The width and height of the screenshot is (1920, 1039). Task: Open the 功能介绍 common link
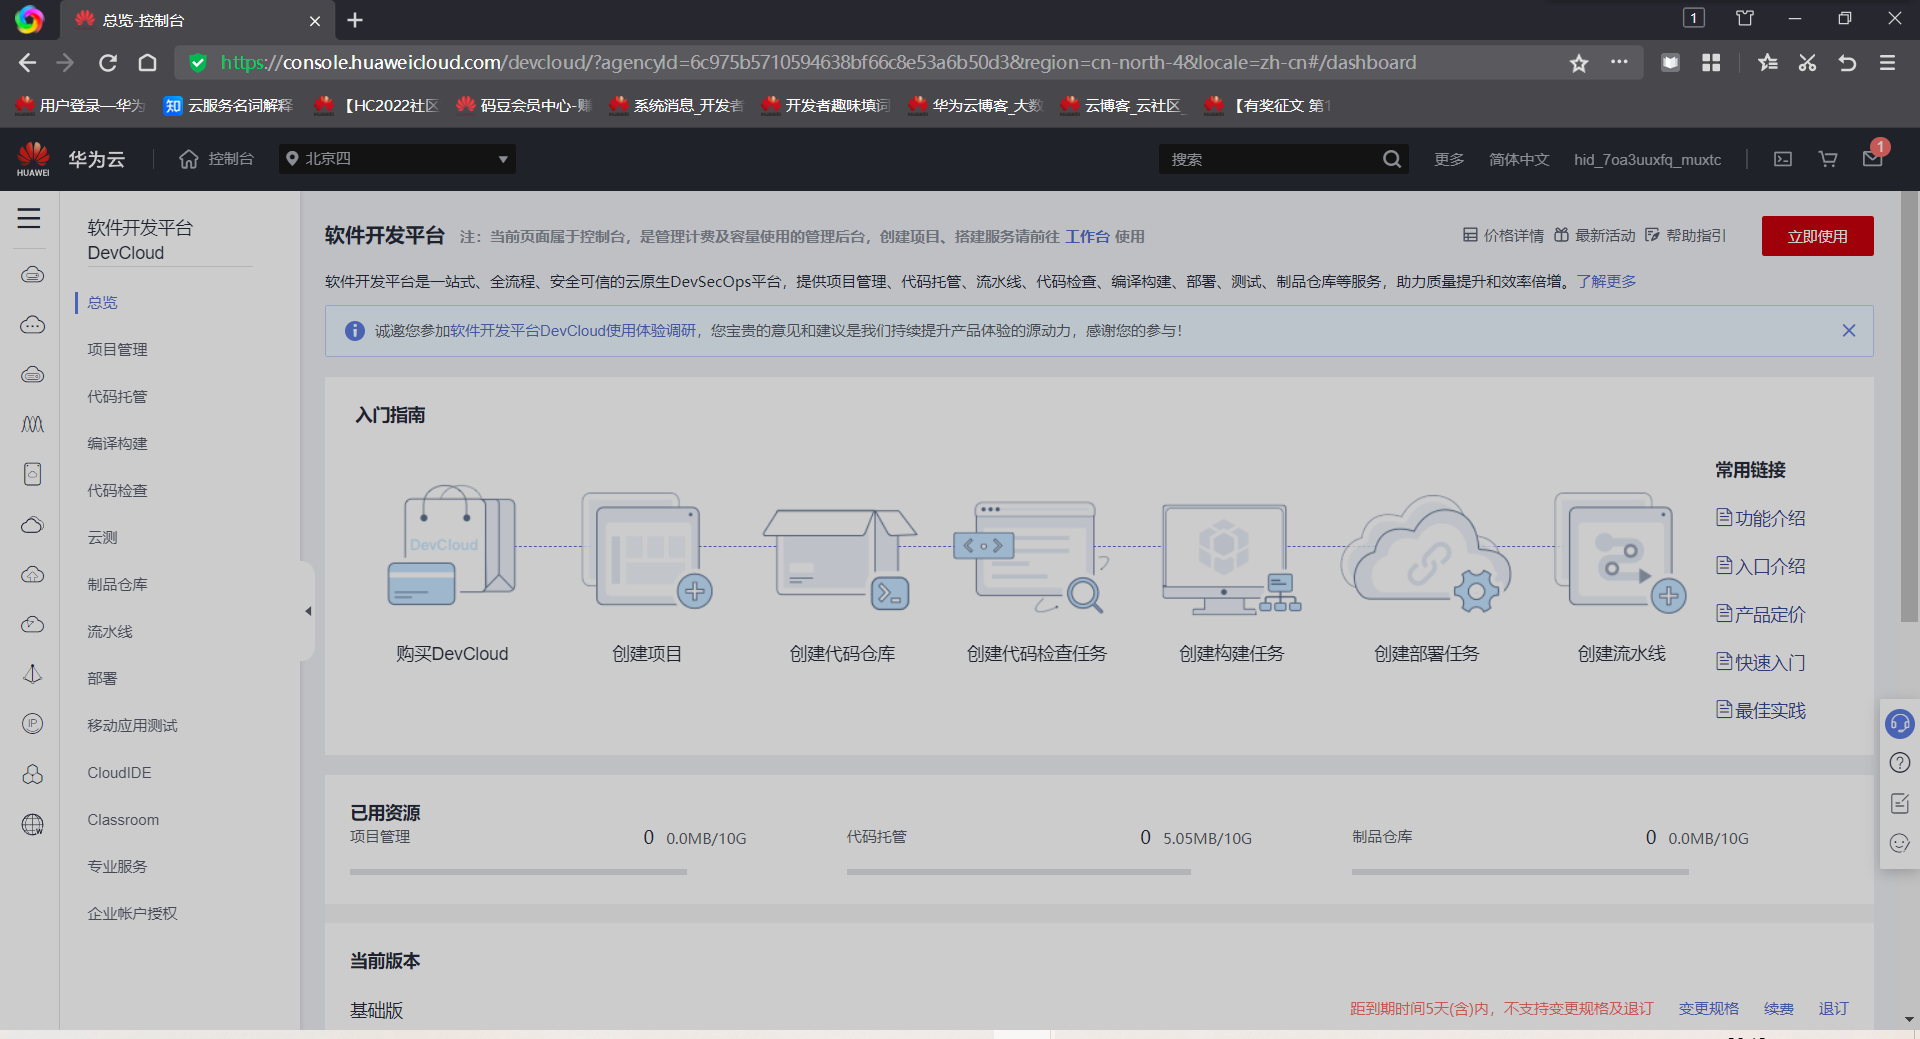click(x=1761, y=518)
